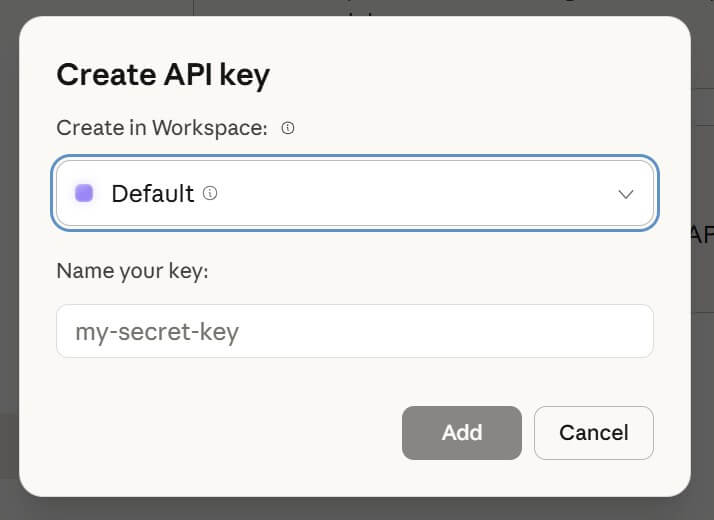The width and height of the screenshot is (714, 520).
Task: Click the Create in Workspace label
Action: point(162,128)
